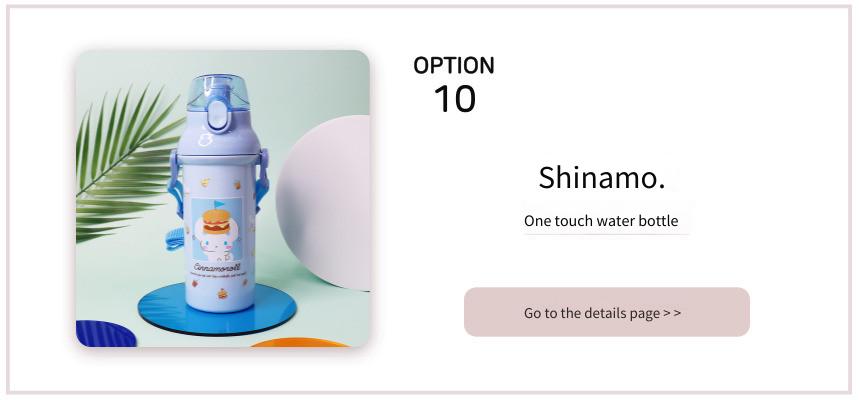The width and height of the screenshot is (860, 400).
Task: Click the large white disc behind bottle
Action: click(x=324, y=202)
